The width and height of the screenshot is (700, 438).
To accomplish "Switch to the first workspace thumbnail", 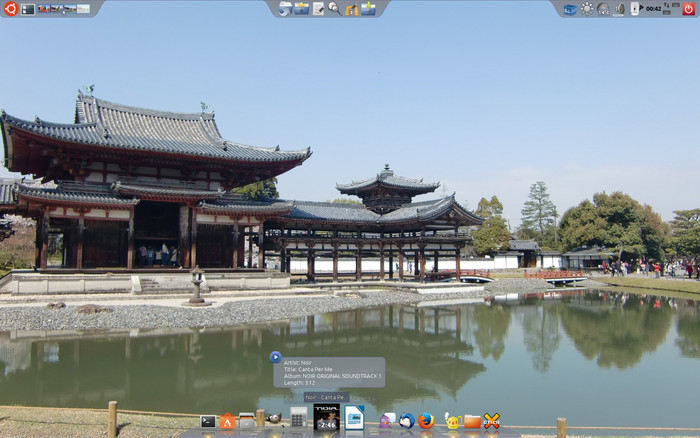I will [x=44, y=8].
